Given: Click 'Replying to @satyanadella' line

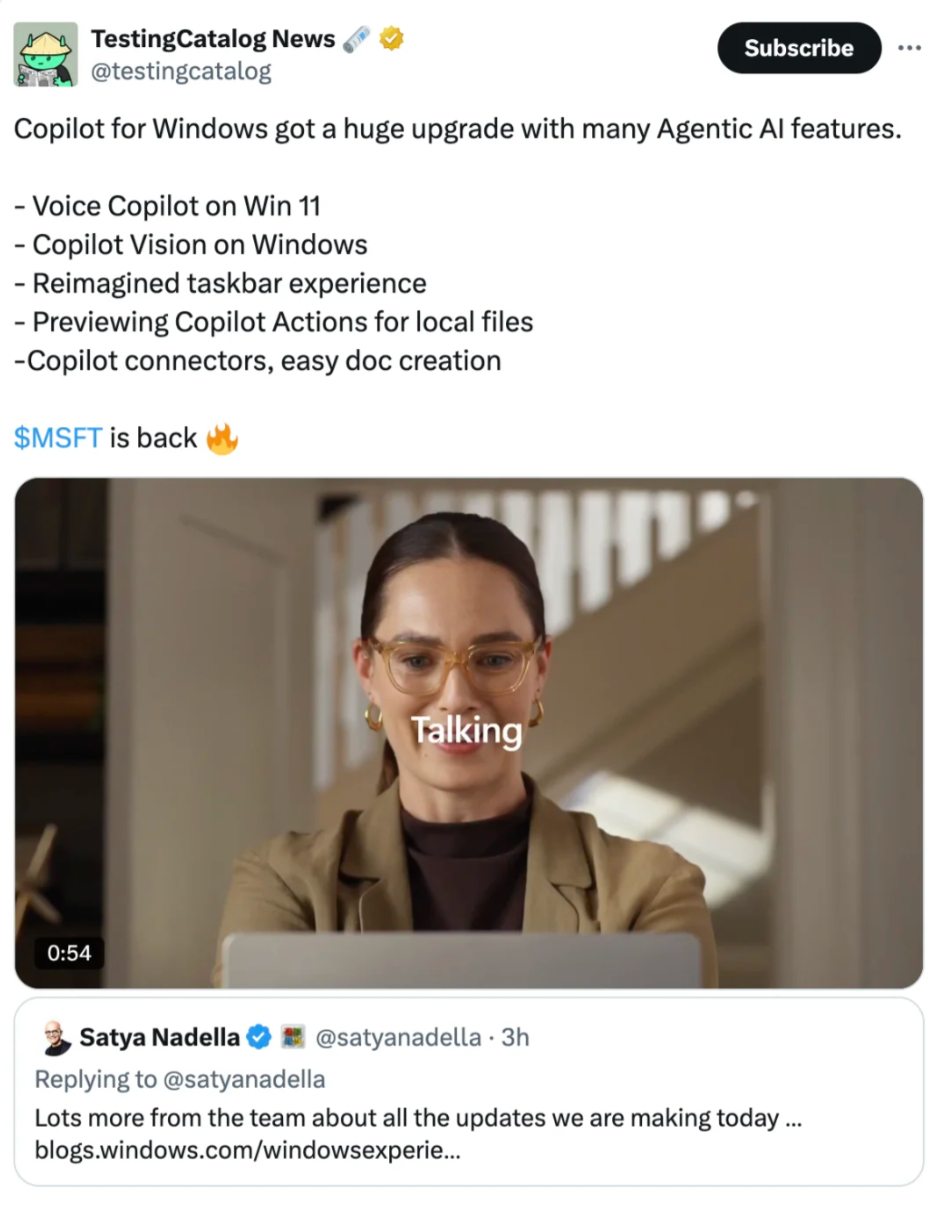Looking at the screenshot, I should [x=180, y=1079].
